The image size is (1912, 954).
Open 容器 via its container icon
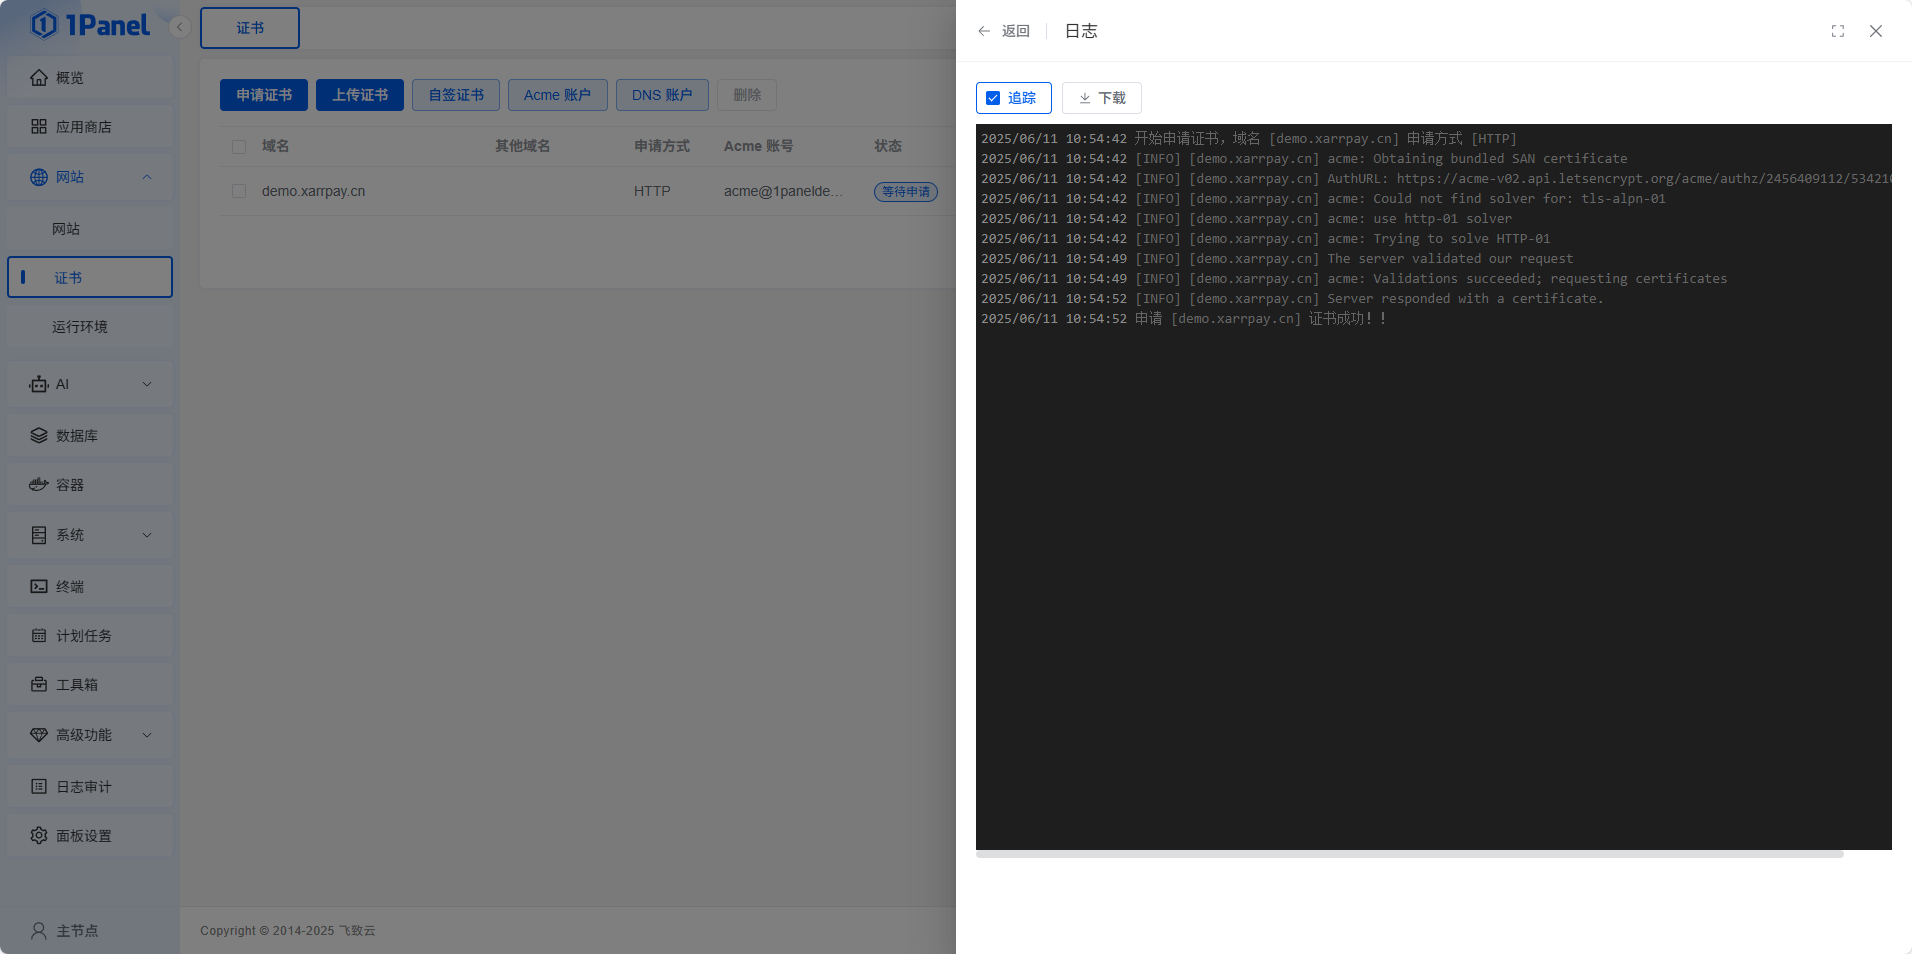(x=39, y=485)
